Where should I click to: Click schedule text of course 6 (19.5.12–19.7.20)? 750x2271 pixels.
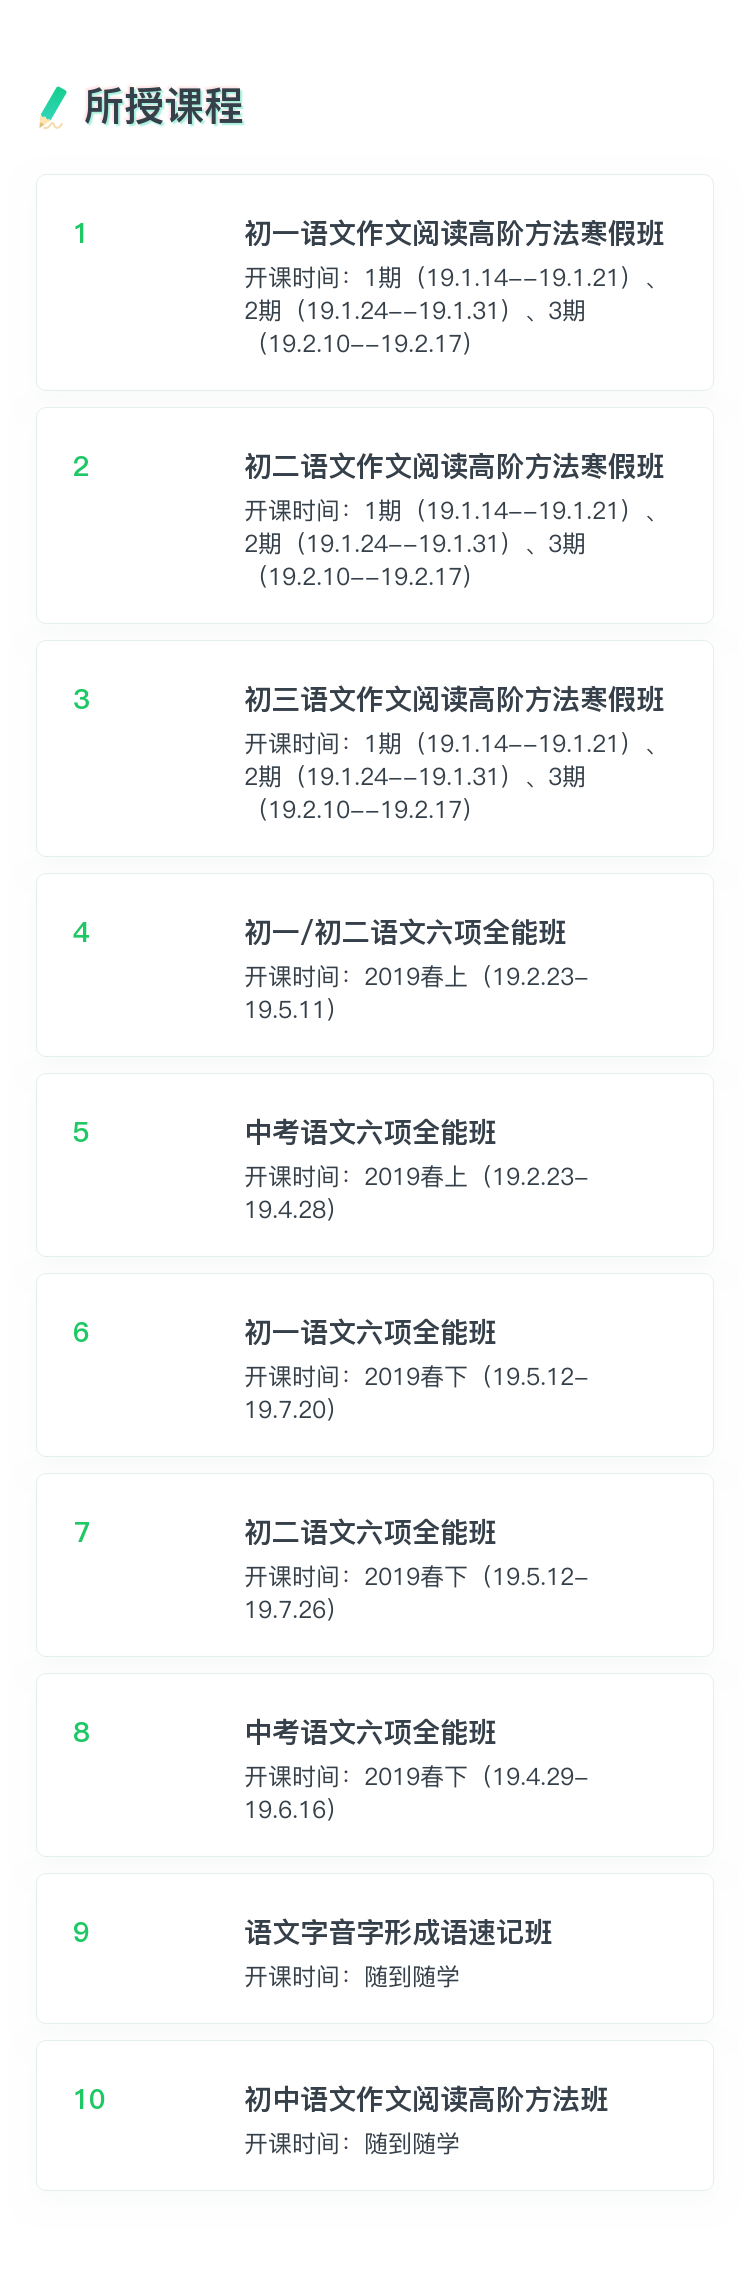pos(416,1393)
